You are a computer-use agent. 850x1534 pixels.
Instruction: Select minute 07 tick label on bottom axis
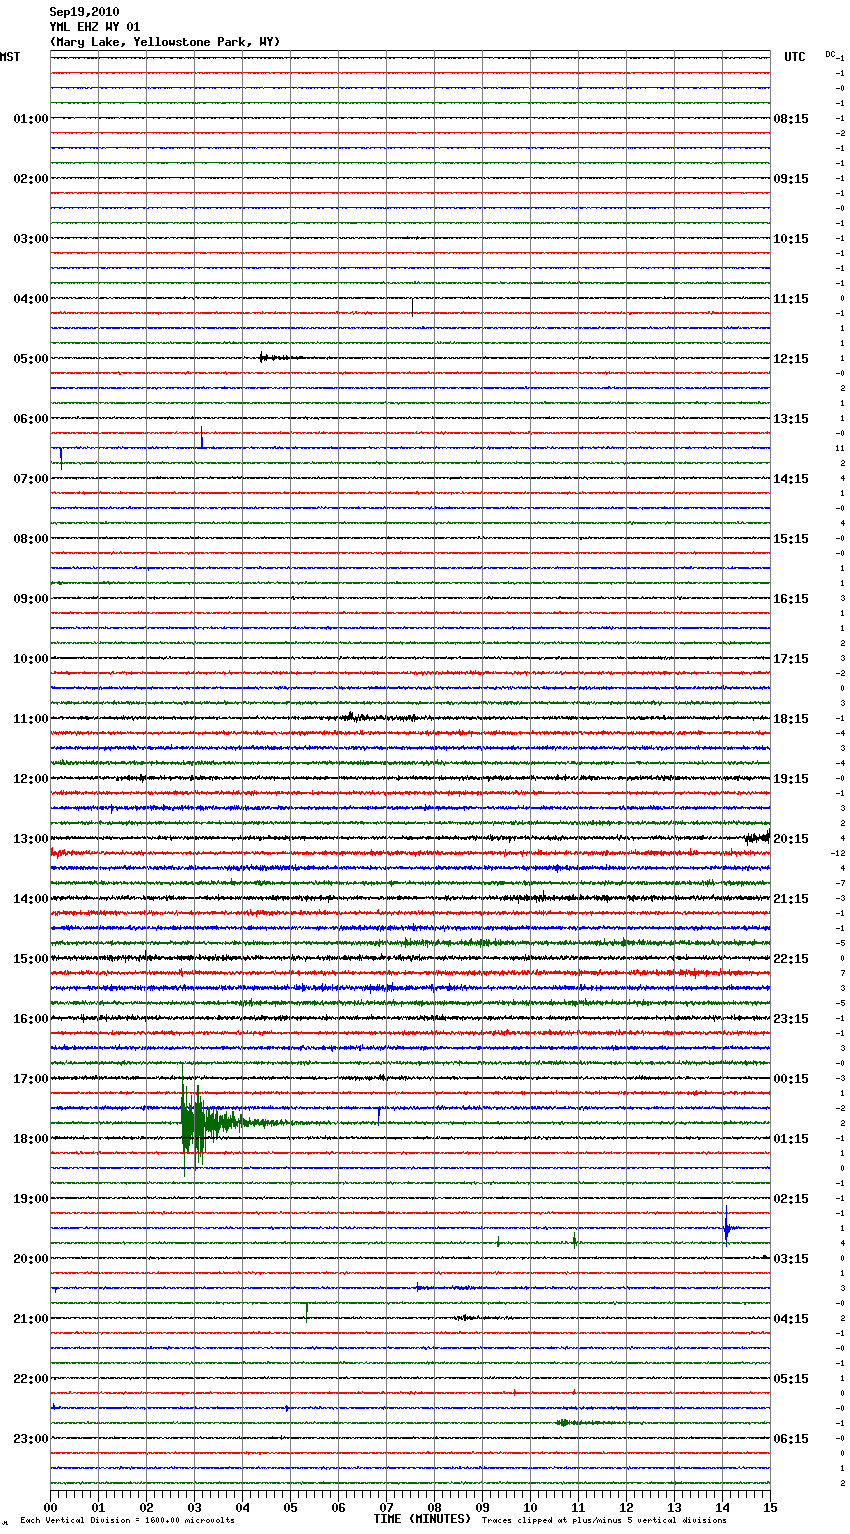coord(386,1507)
